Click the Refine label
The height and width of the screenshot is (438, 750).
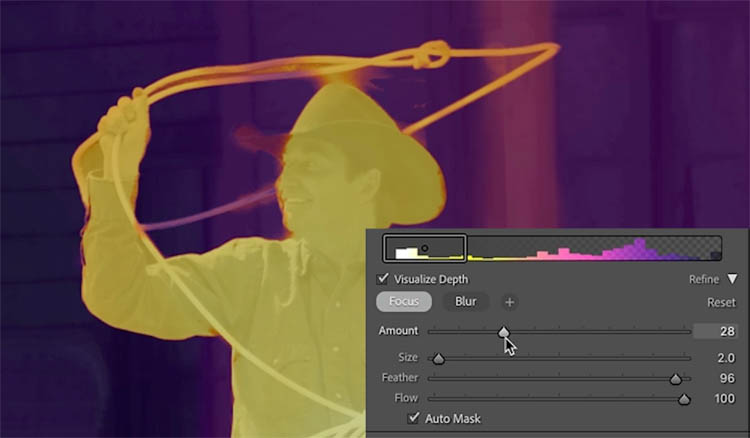tap(704, 279)
